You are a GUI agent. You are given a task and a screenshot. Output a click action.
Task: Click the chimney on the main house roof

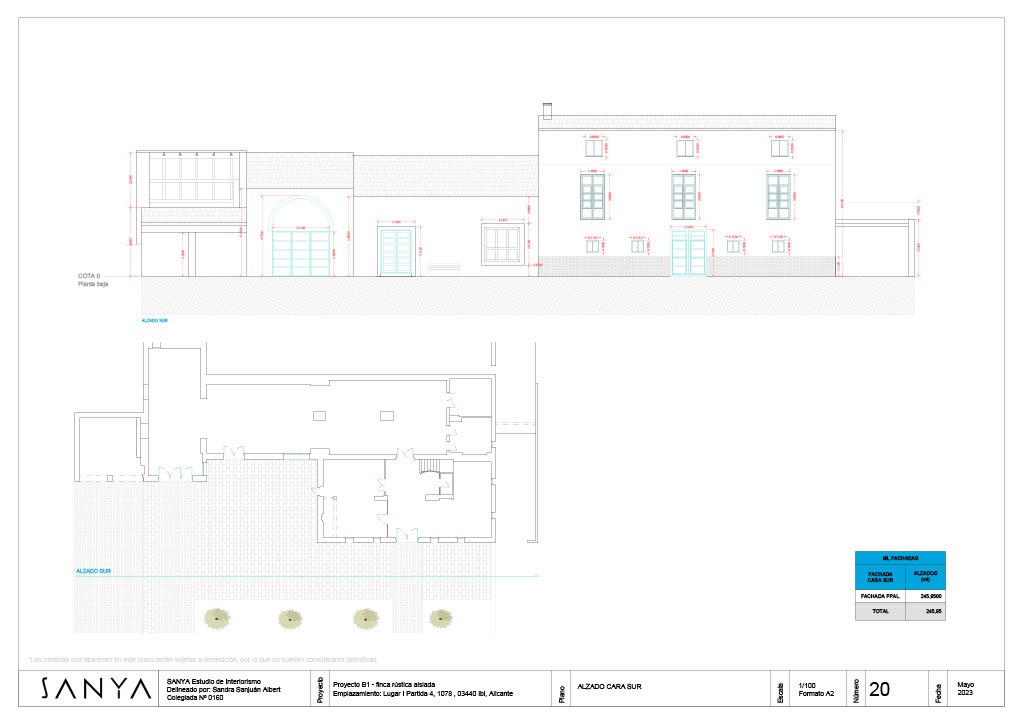tap(546, 109)
